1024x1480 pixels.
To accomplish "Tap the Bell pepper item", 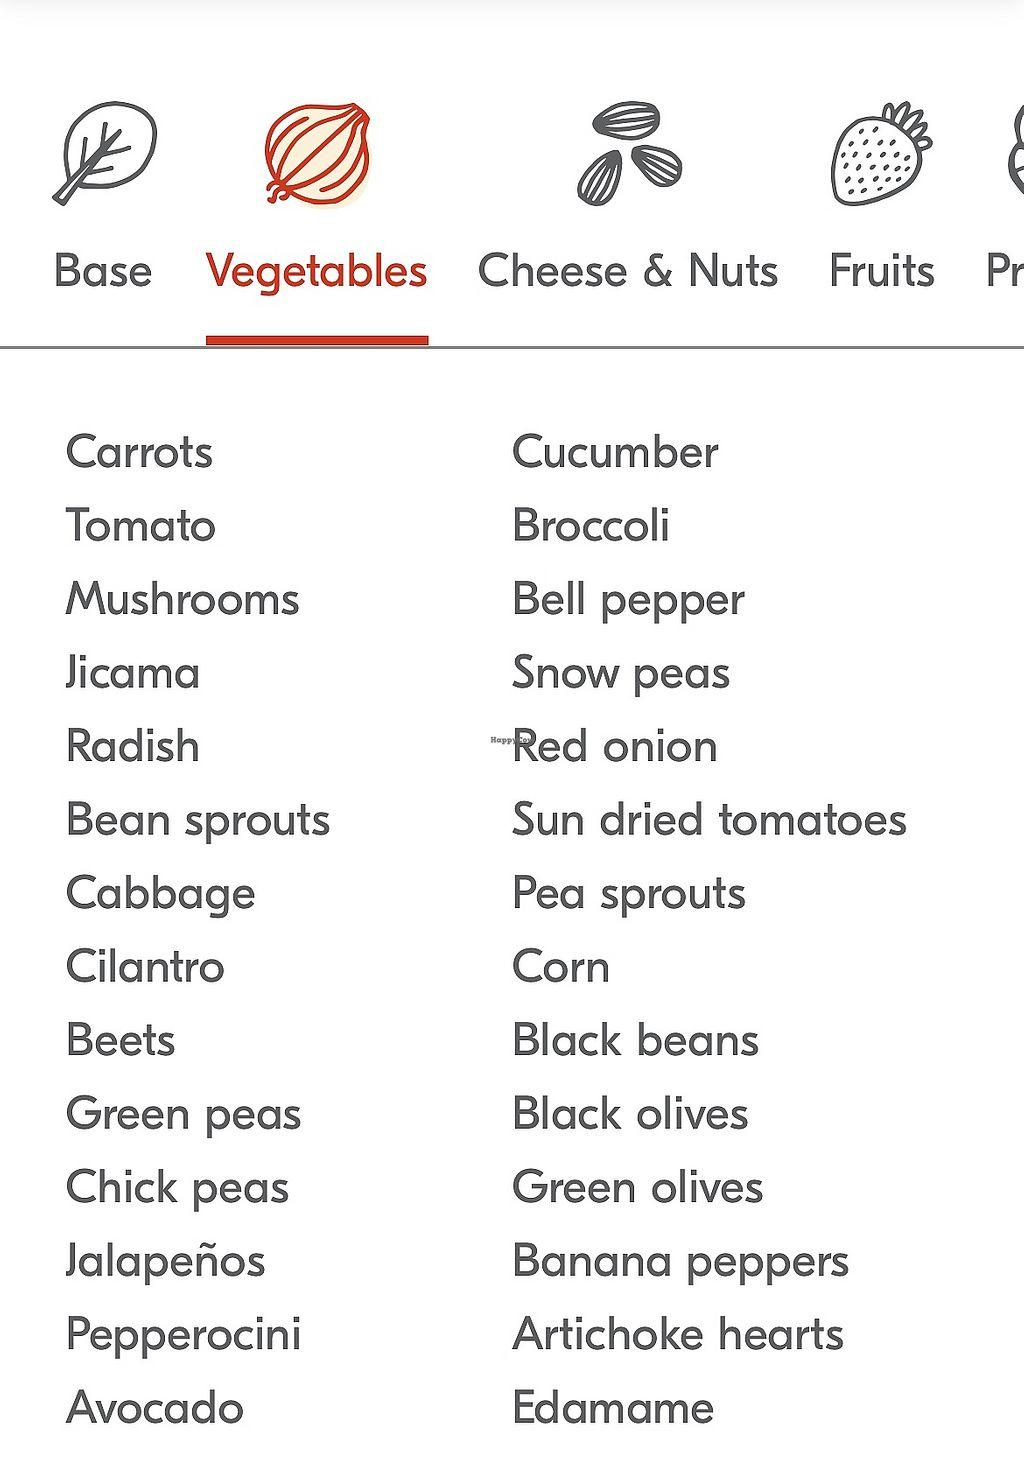I will 628,599.
